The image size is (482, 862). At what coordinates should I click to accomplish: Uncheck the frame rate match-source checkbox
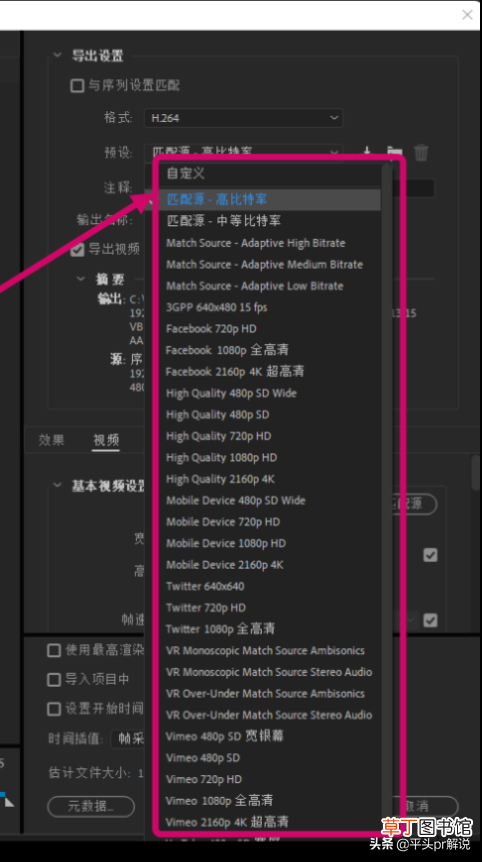pos(430,621)
